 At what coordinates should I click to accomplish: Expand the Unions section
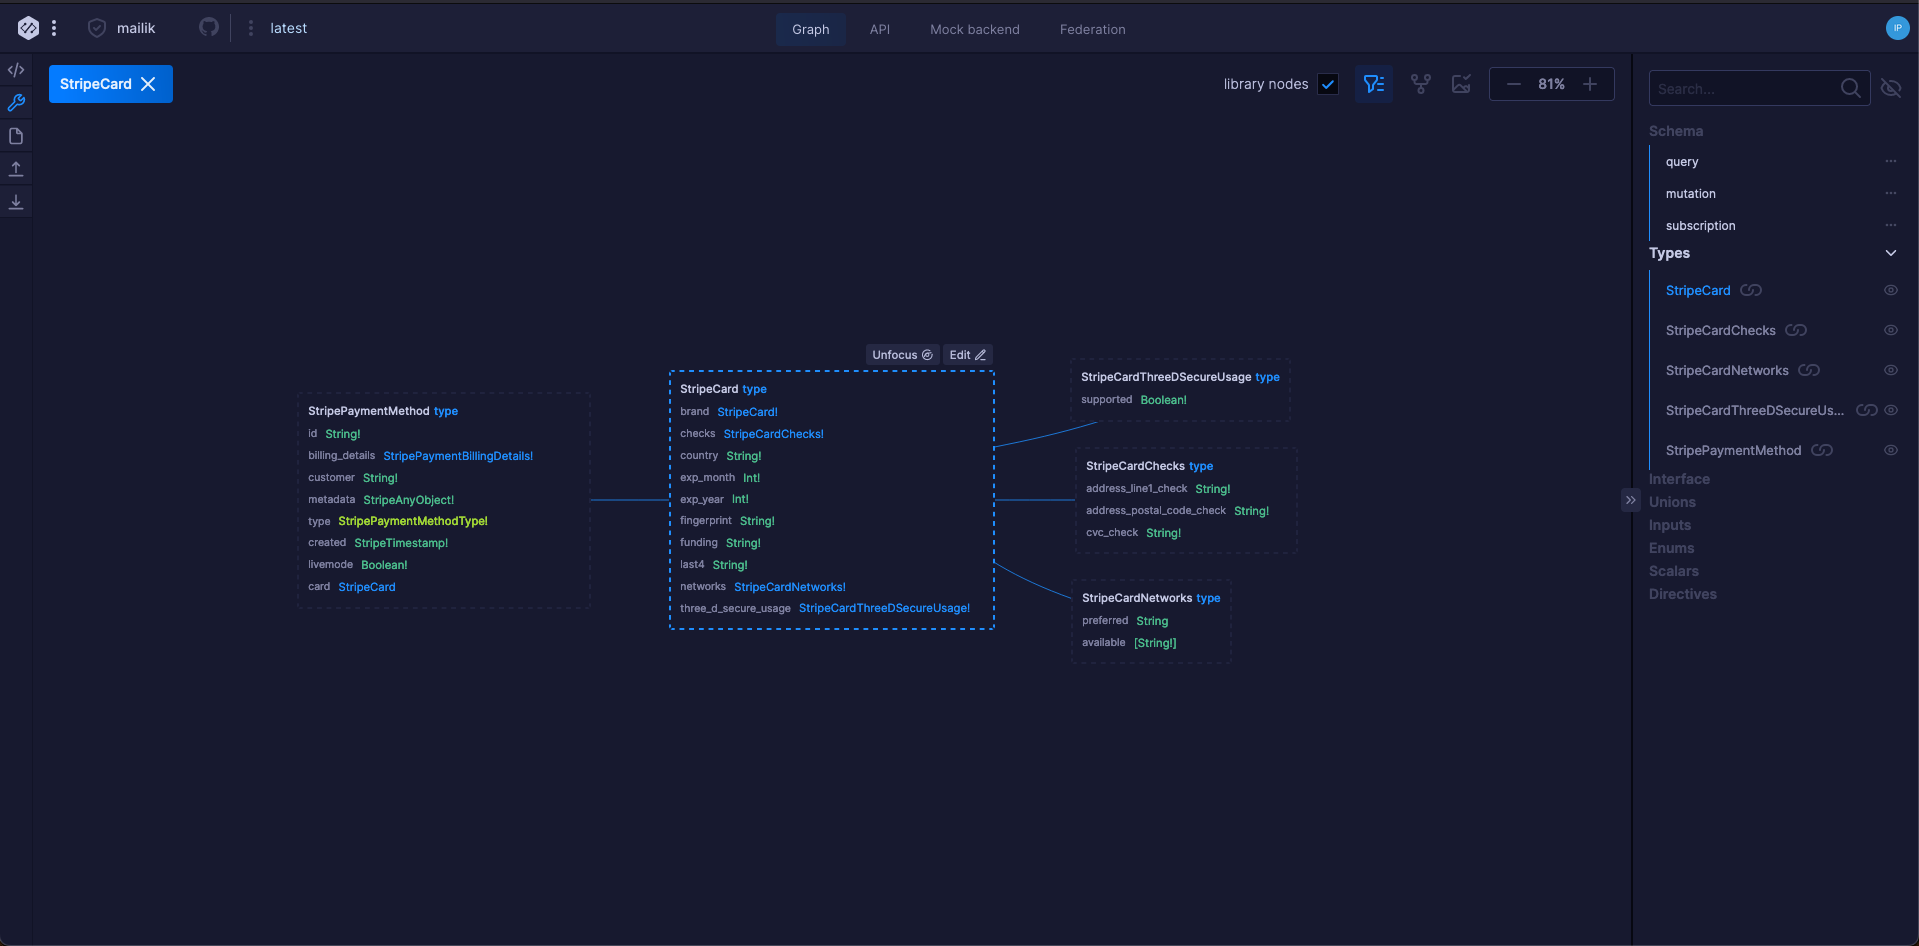tap(1672, 502)
